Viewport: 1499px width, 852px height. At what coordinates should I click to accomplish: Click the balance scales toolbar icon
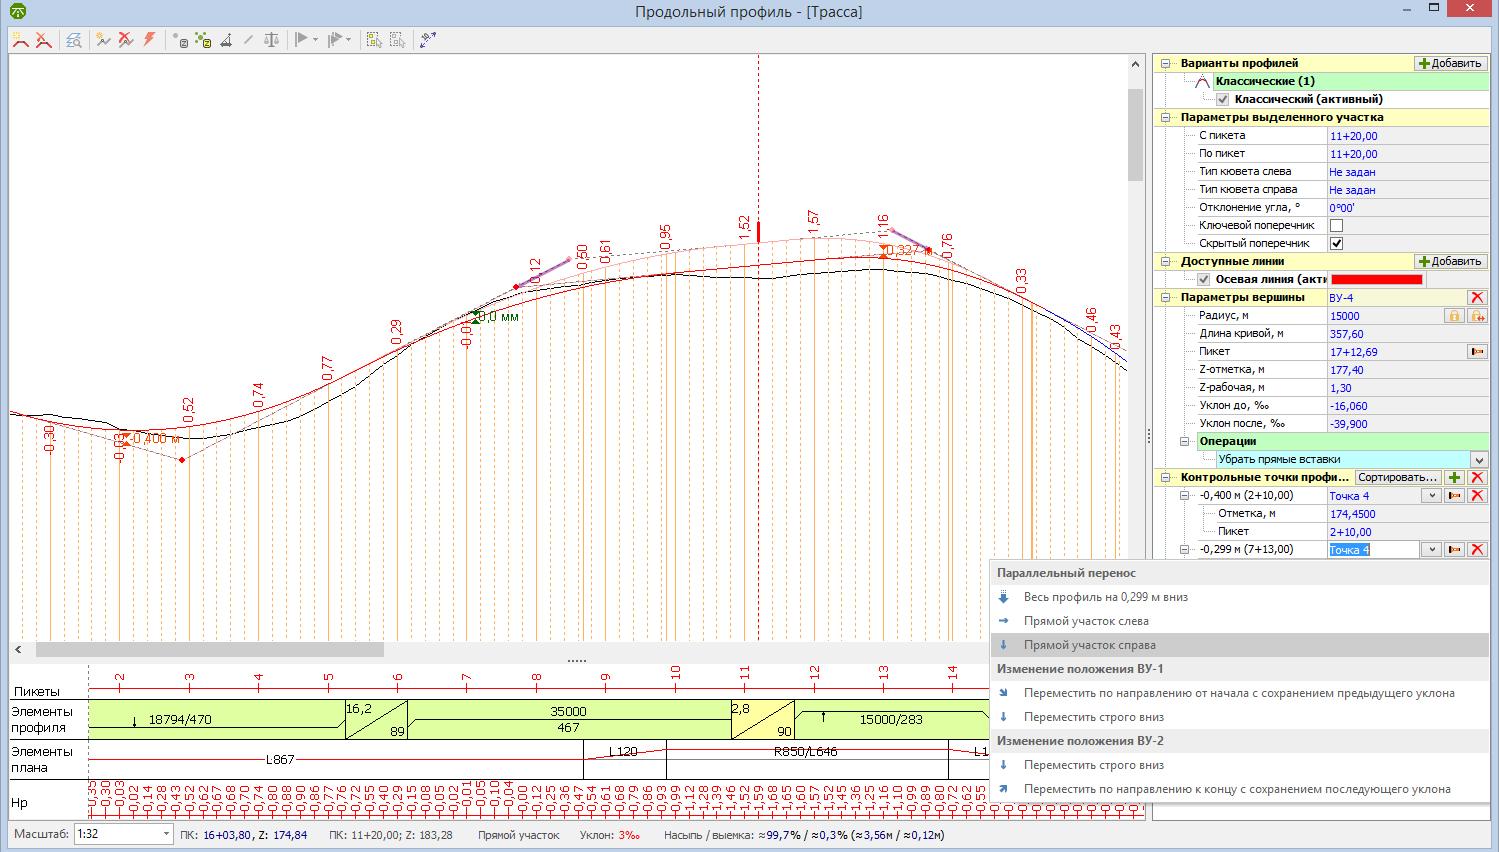(x=271, y=40)
